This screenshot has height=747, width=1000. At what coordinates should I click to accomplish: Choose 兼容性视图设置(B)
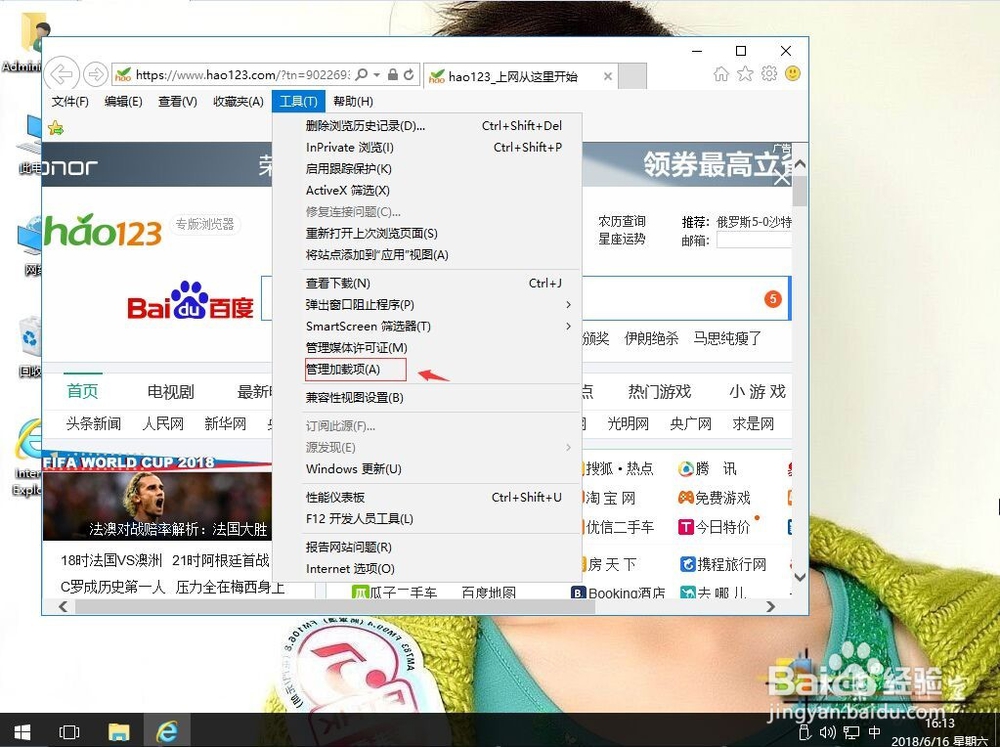pos(427,397)
